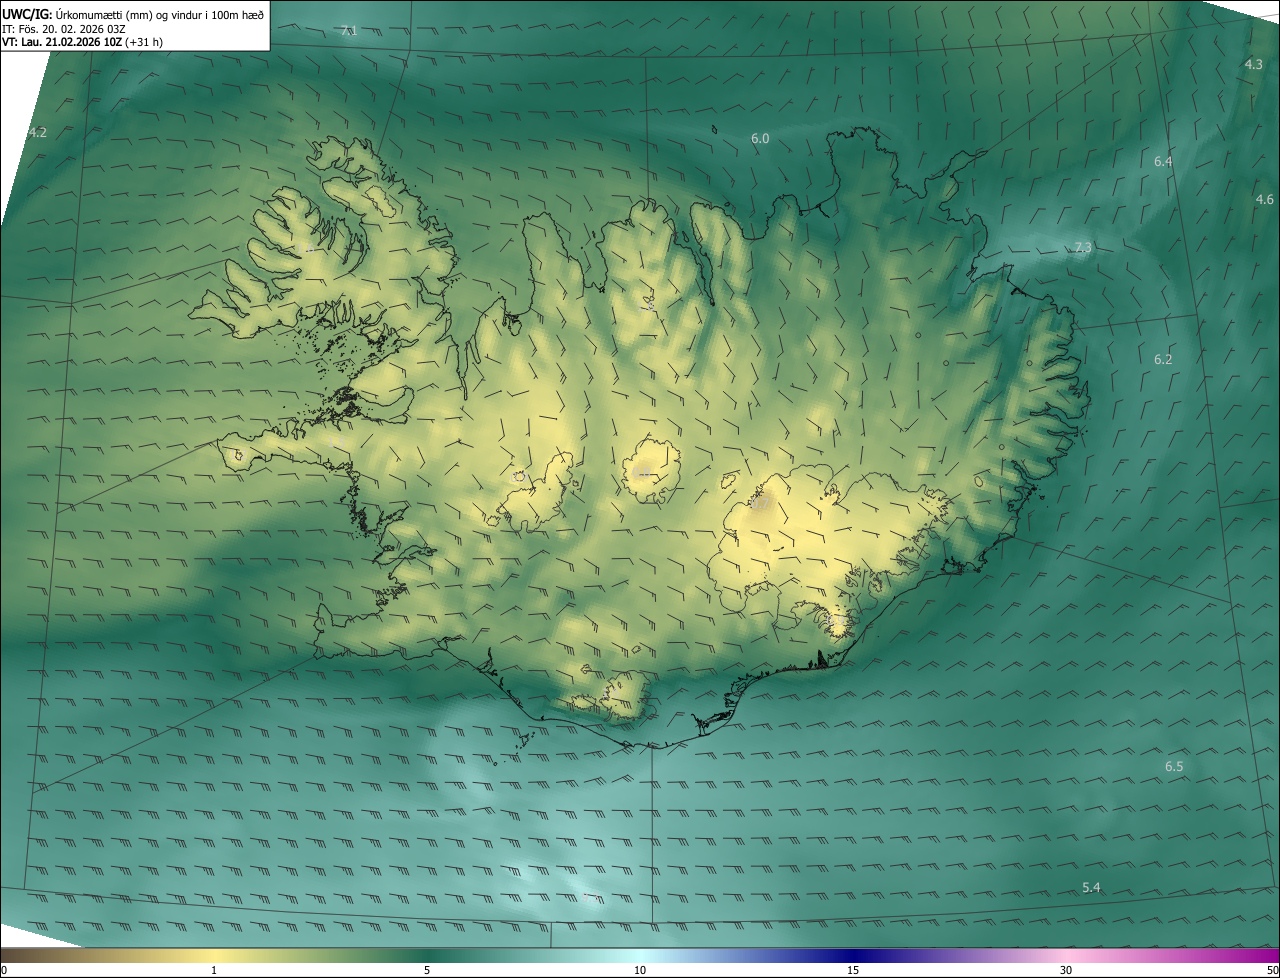Viewport: 1280px width, 978px height.
Task: Click the colour scale tick label 10
Action: (640, 970)
